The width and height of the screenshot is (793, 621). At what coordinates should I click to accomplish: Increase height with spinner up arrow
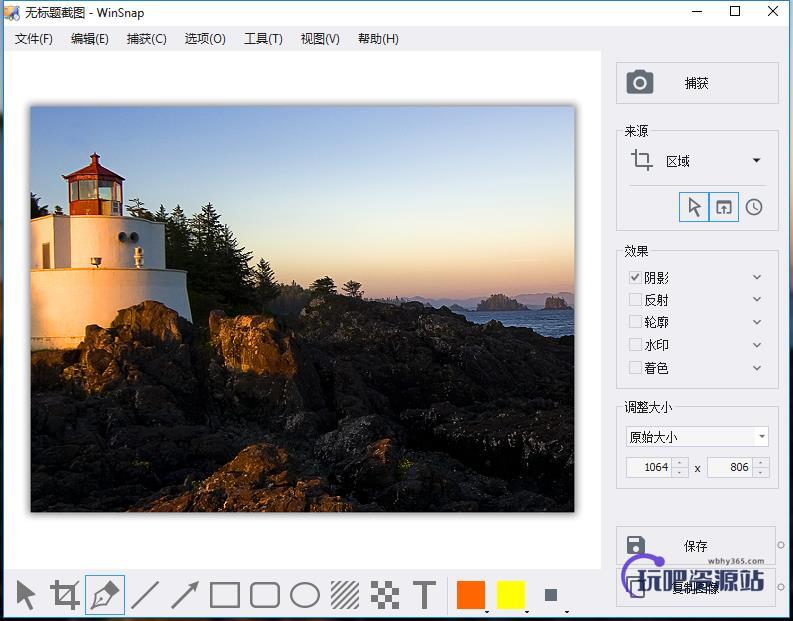coord(761,462)
